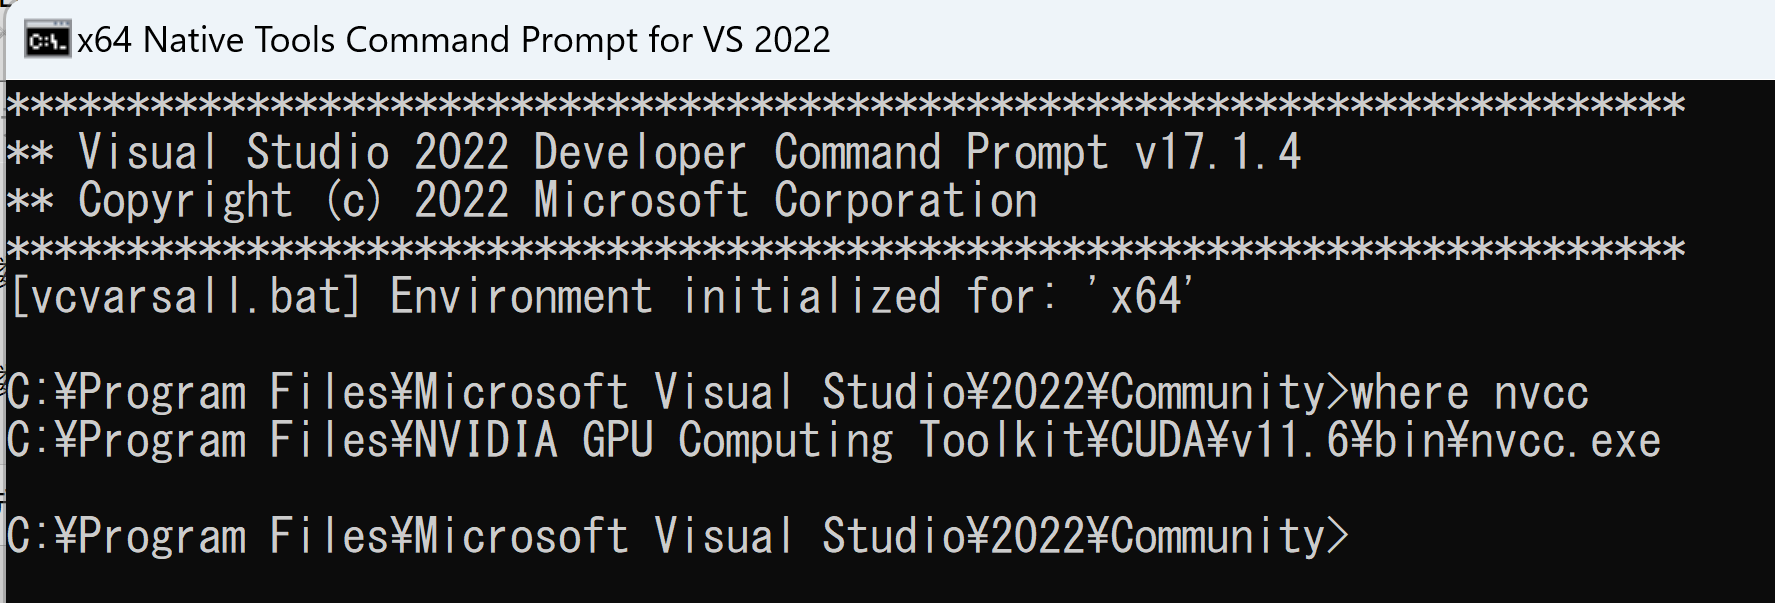Click the first Visual Studio\2022\Community prompt path
Screen dimensions: 1775x603
tap(988, 393)
